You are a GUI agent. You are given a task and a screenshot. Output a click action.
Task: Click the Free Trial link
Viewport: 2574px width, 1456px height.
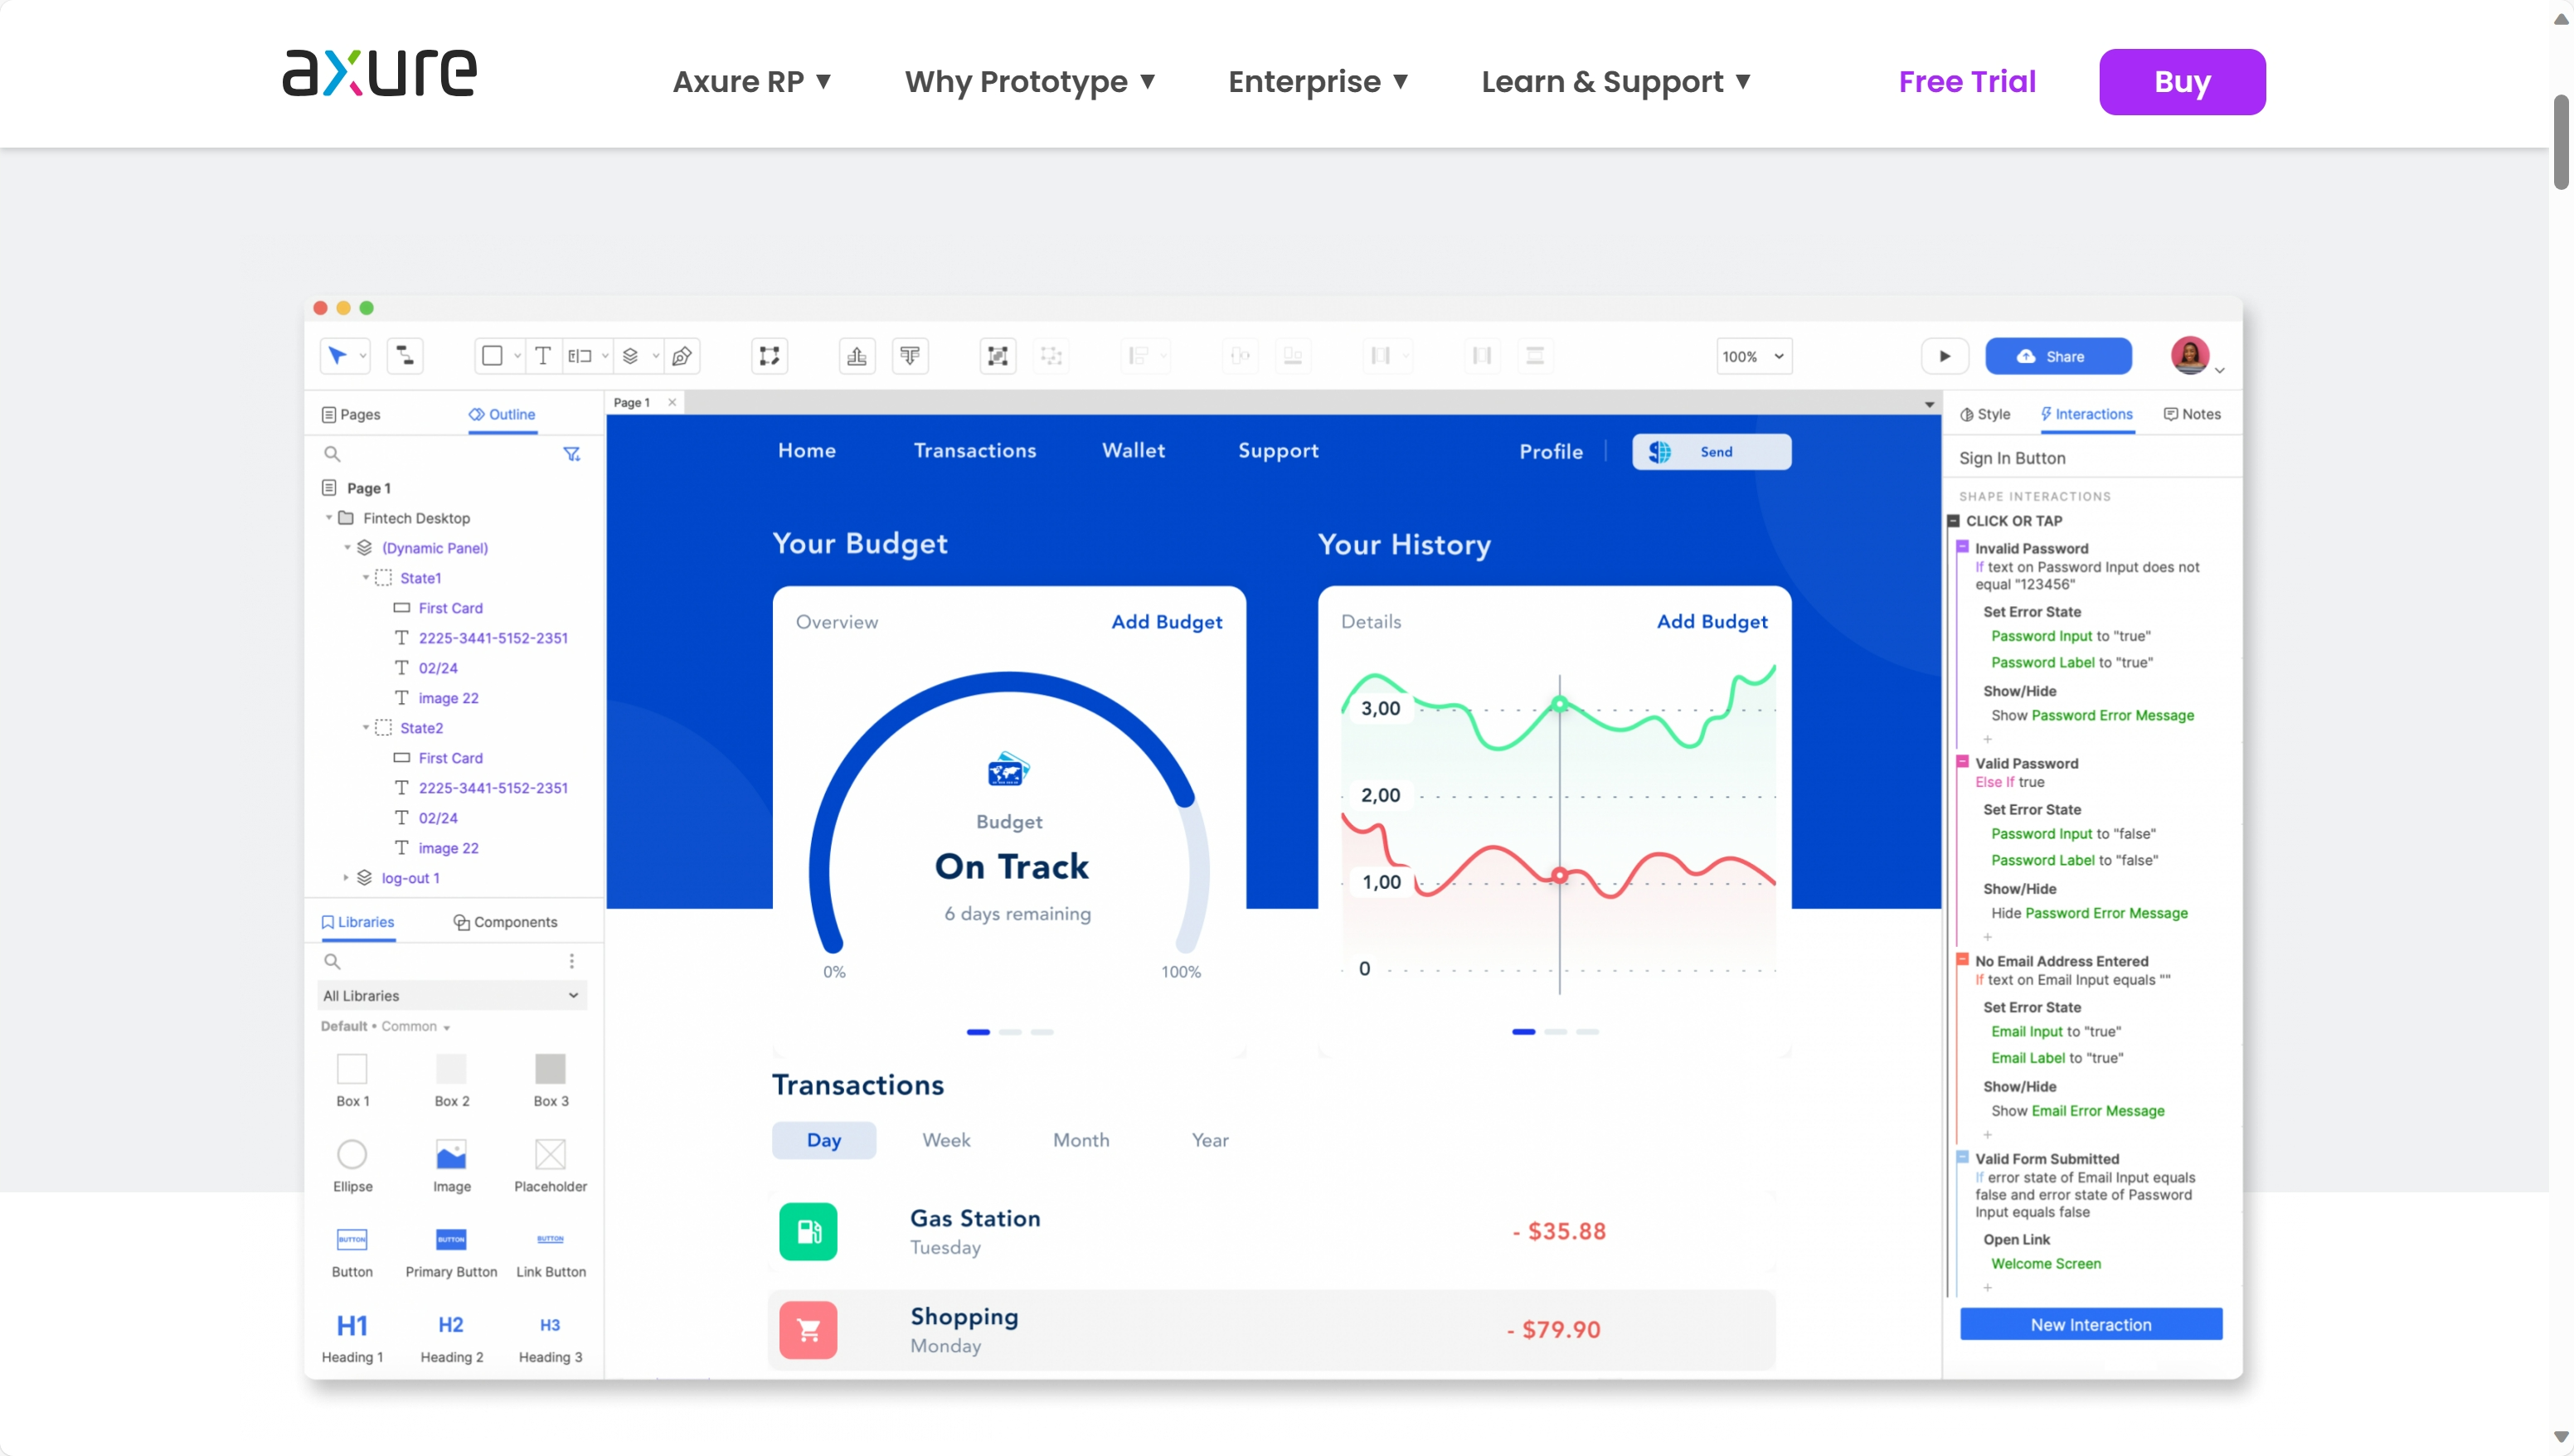1968,81
